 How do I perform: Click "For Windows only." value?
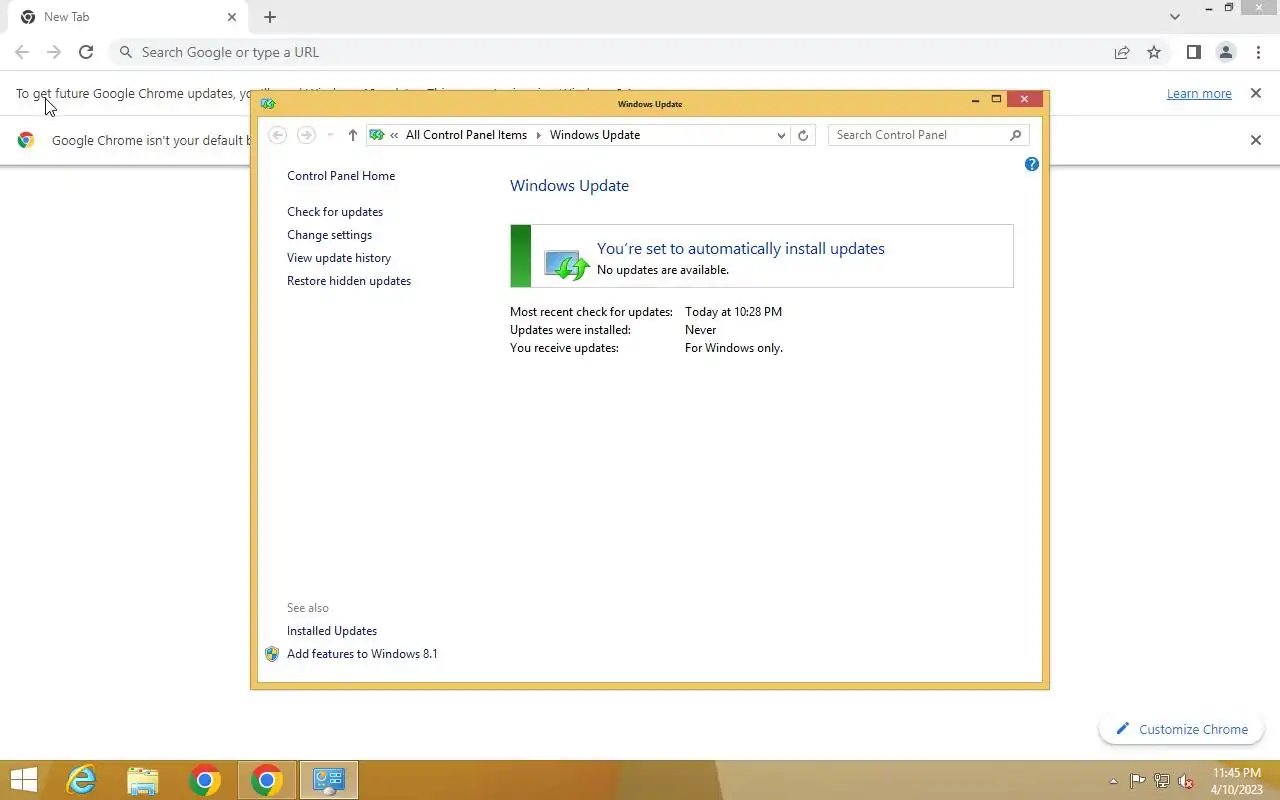(734, 348)
